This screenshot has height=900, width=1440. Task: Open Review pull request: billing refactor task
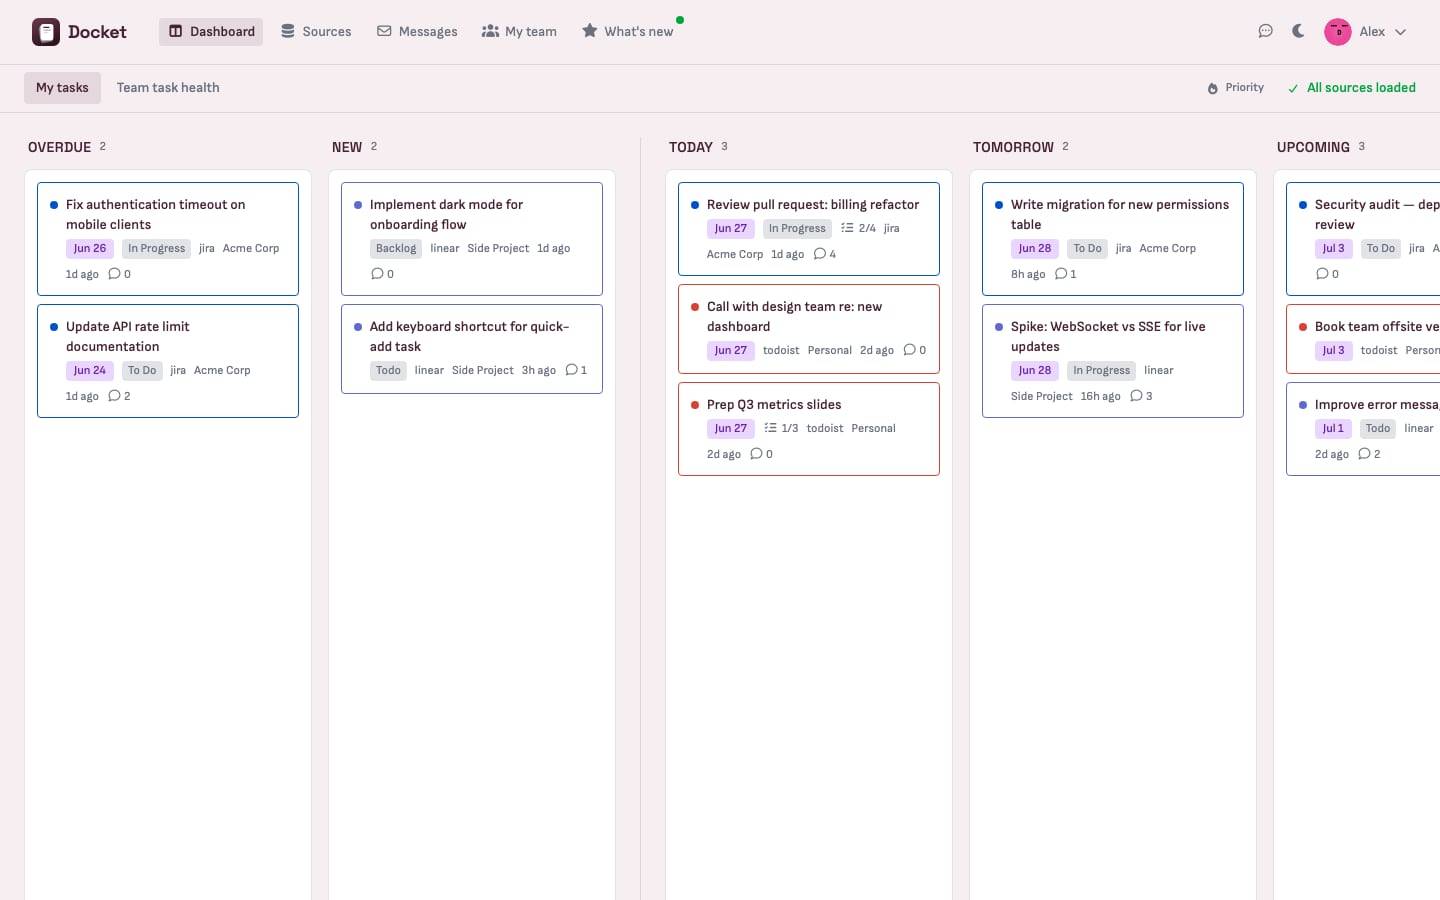pyautogui.click(x=809, y=229)
